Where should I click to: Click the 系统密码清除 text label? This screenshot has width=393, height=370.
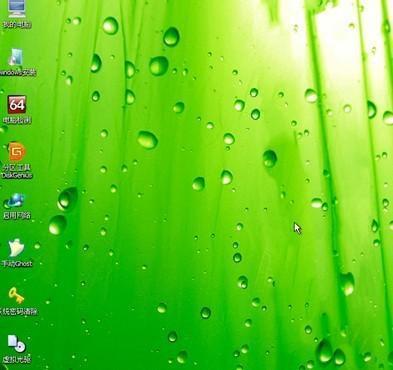[18, 312]
